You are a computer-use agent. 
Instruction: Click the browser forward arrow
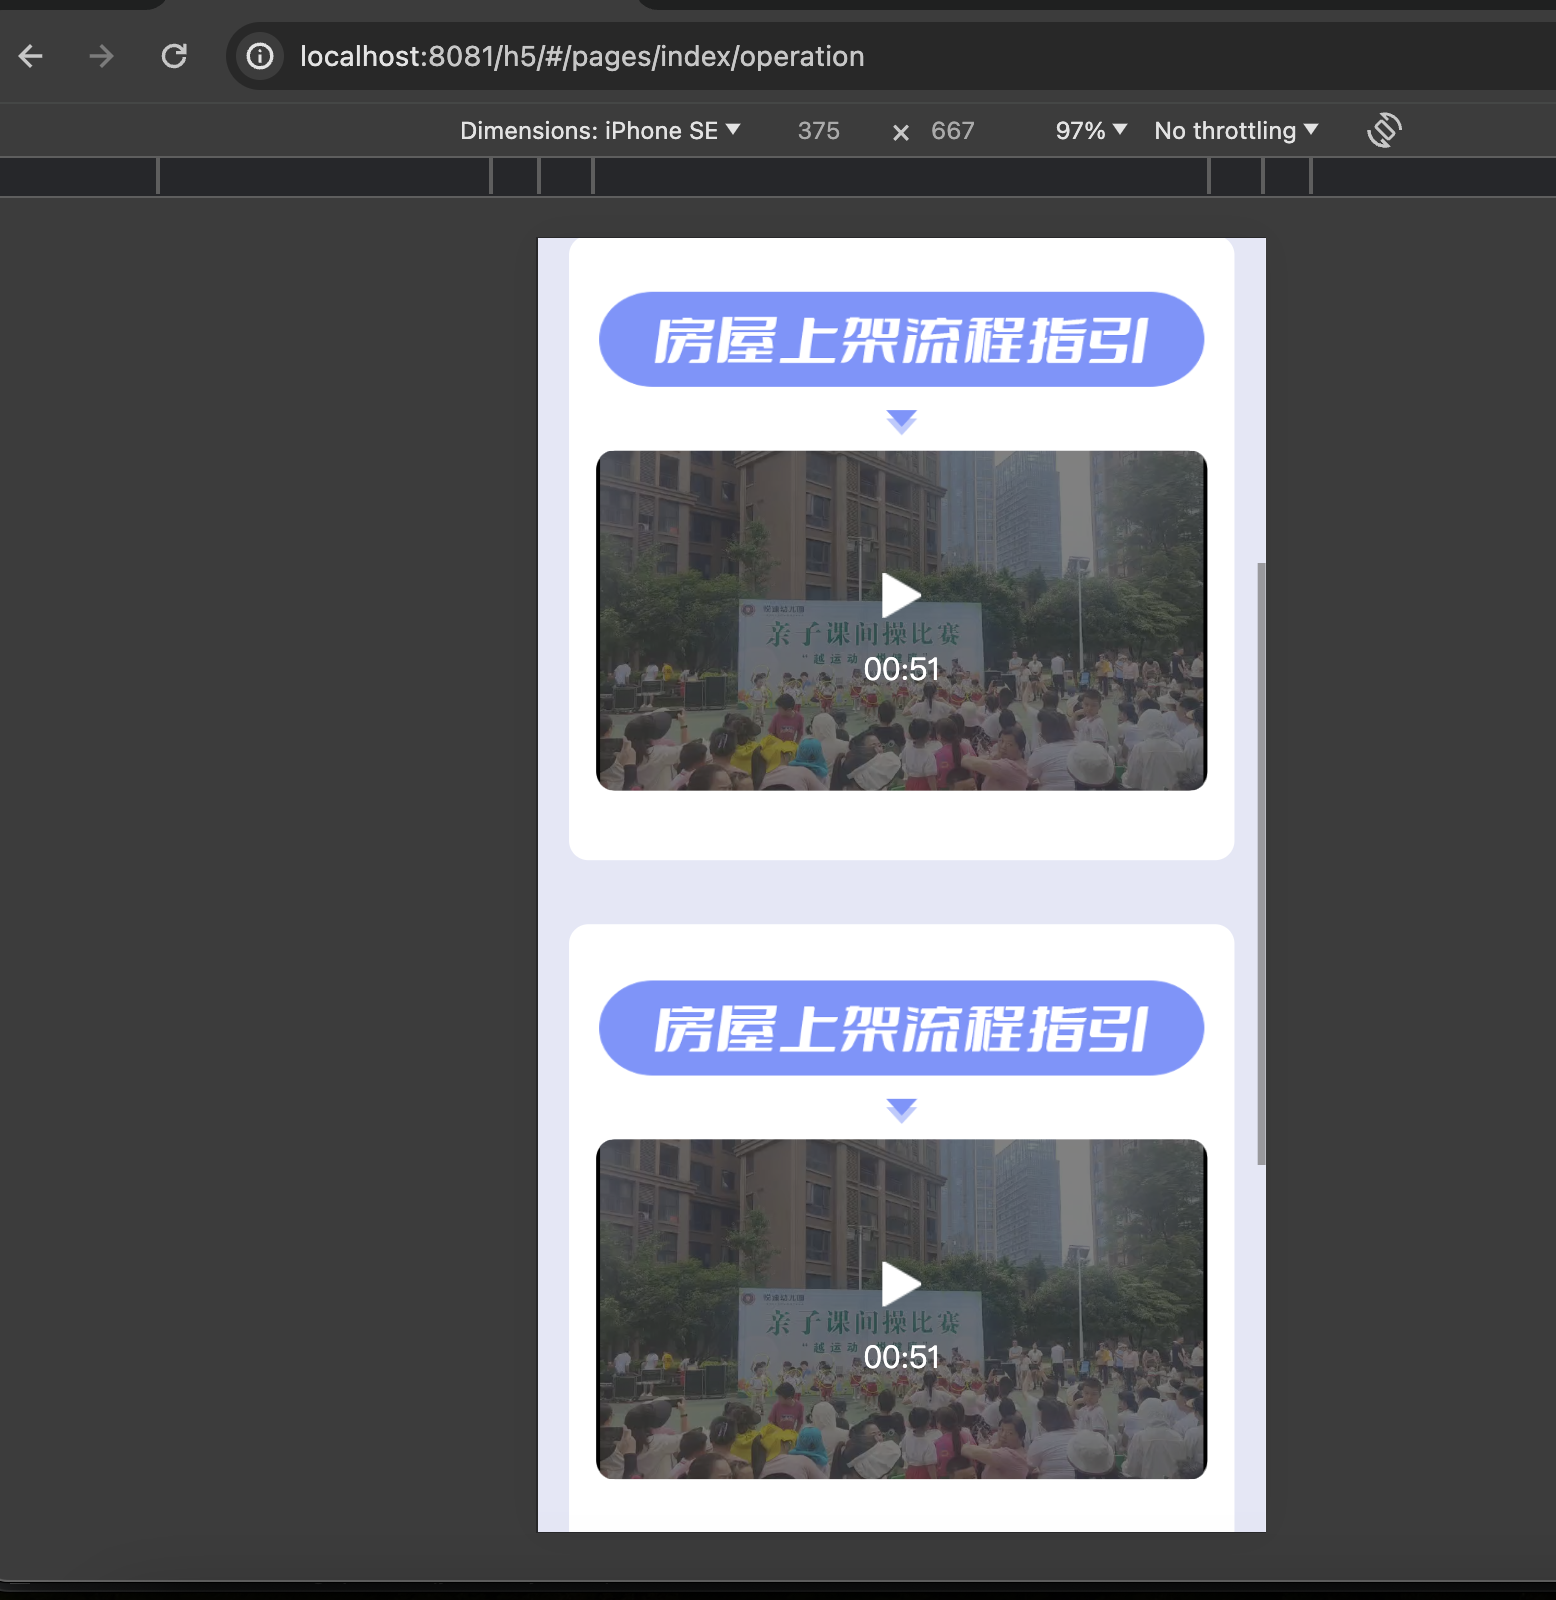click(101, 56)
